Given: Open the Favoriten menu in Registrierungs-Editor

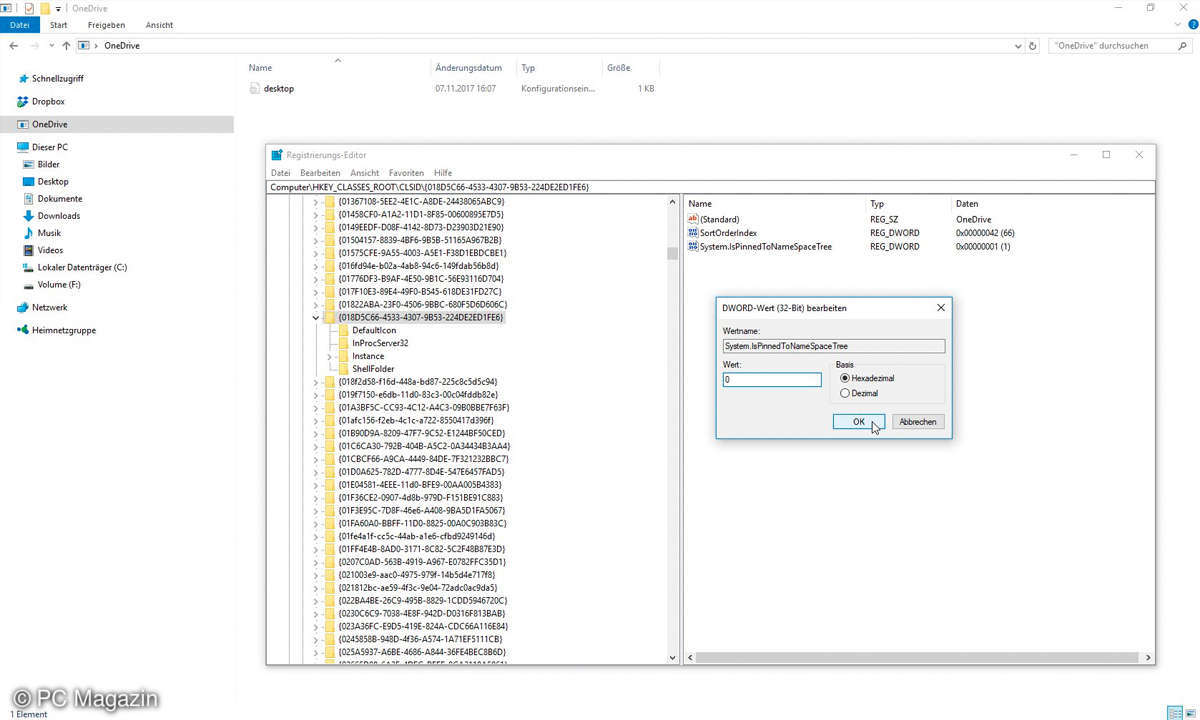Looking at the screenshot, I should pyautogui.click(x=406, y=173).
